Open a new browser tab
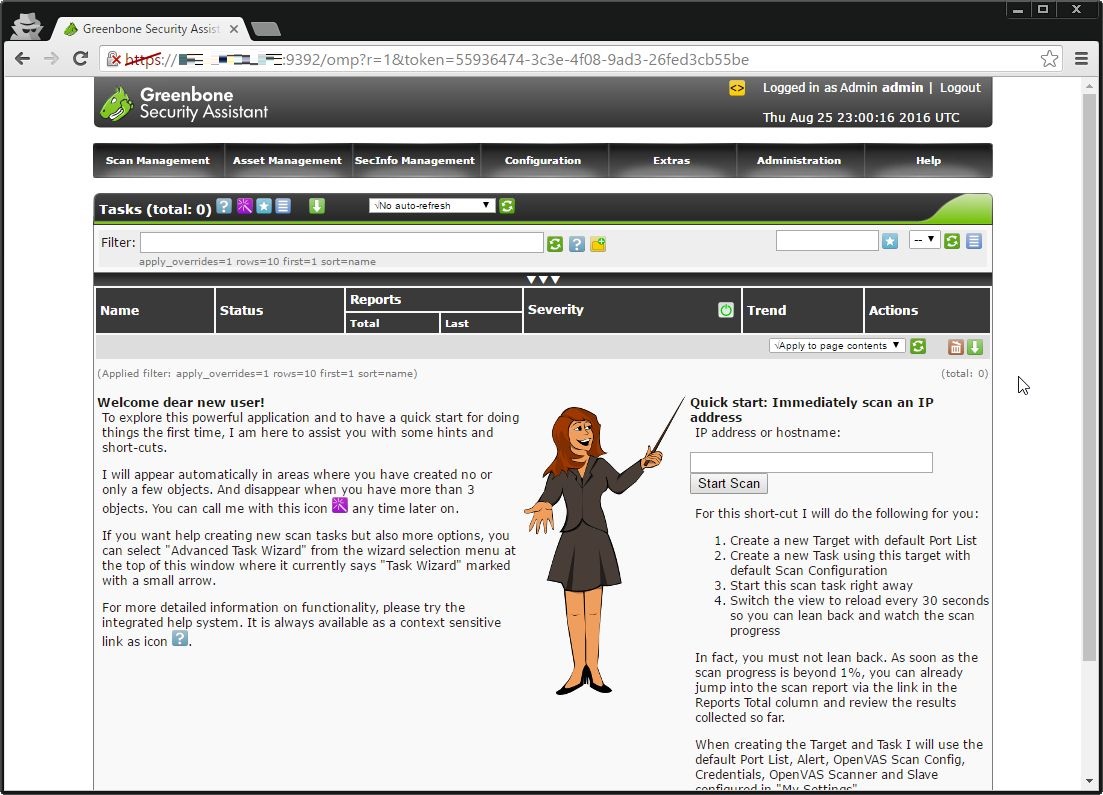The width and height of the screenshot is (1103, 795). click(266, 29)
